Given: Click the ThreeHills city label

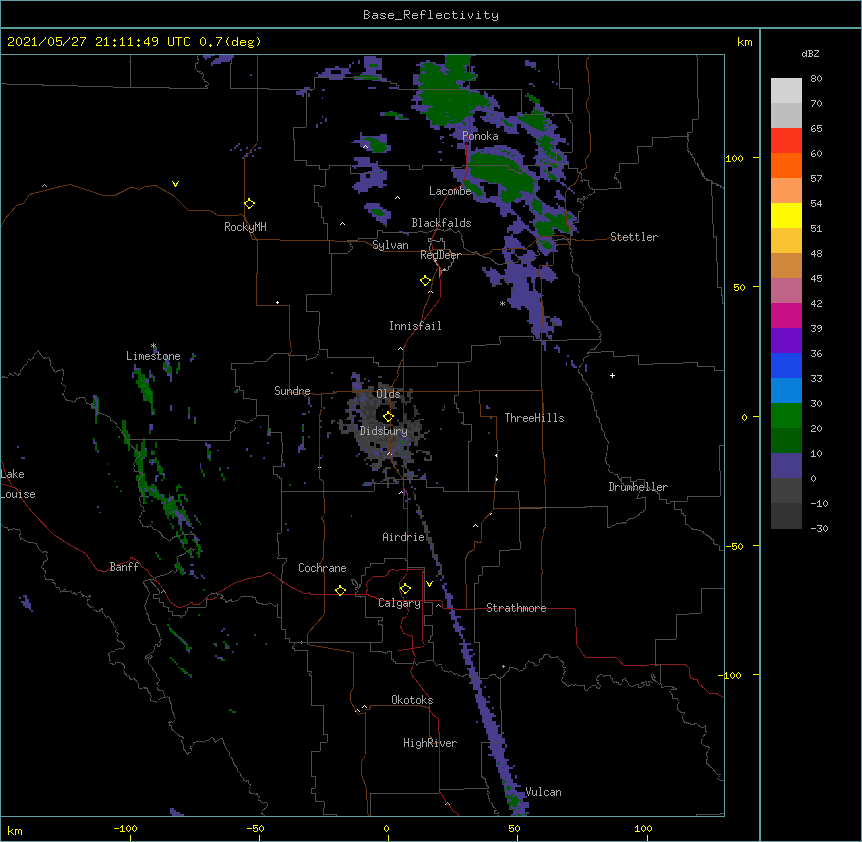Looking at the screenshot, I should tap(534, 418).
